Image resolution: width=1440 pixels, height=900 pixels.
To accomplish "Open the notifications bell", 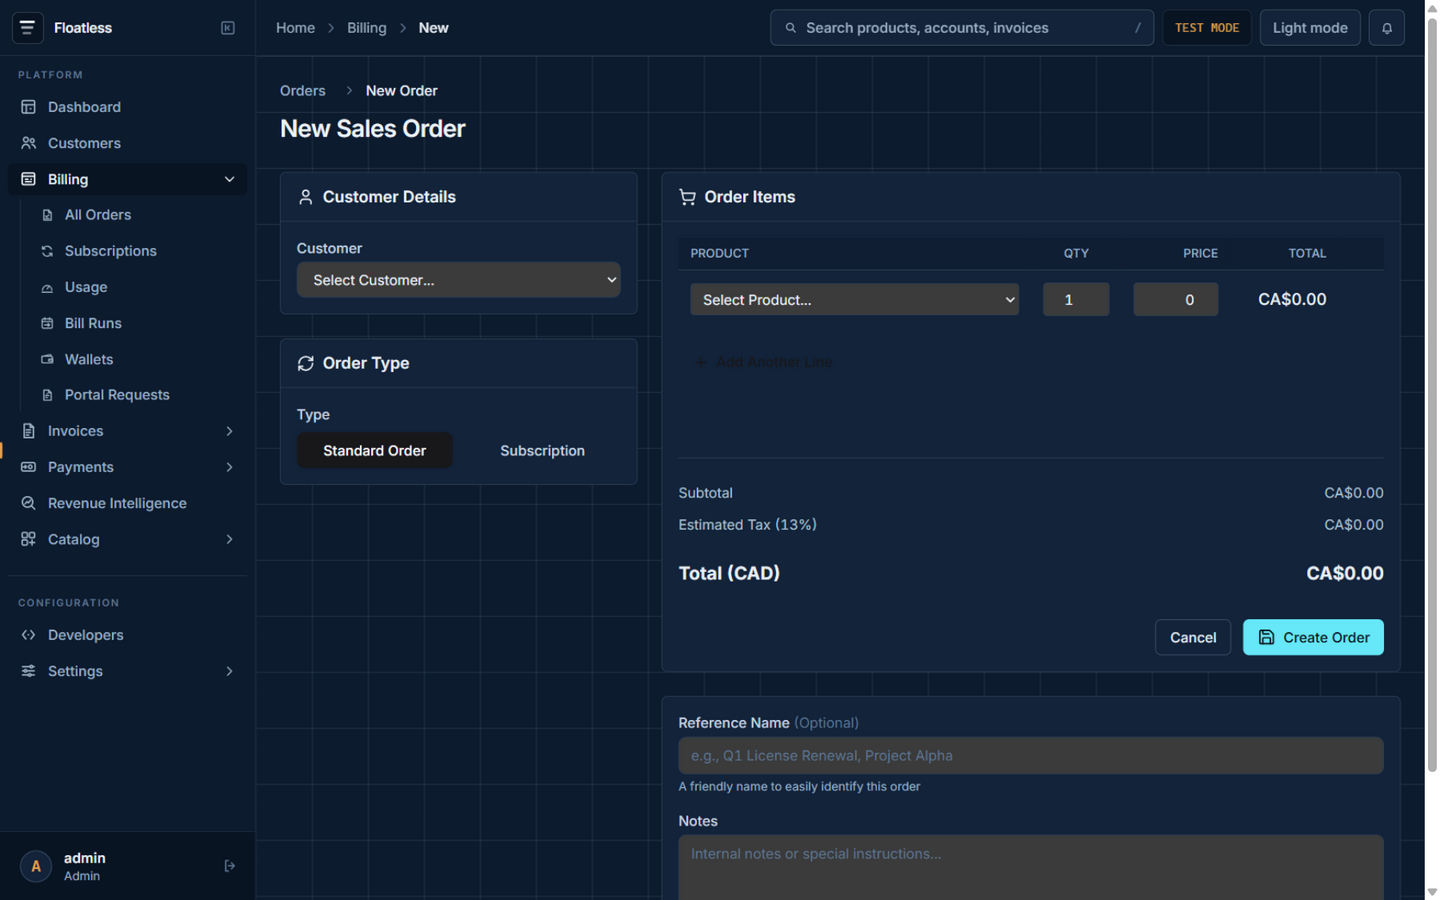I will point(1386,28).
